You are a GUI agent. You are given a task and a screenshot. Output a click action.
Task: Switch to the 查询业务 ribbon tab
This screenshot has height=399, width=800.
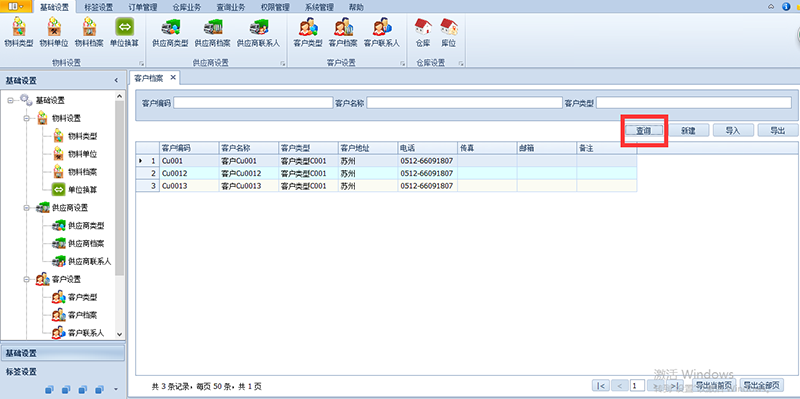(231, 7)
